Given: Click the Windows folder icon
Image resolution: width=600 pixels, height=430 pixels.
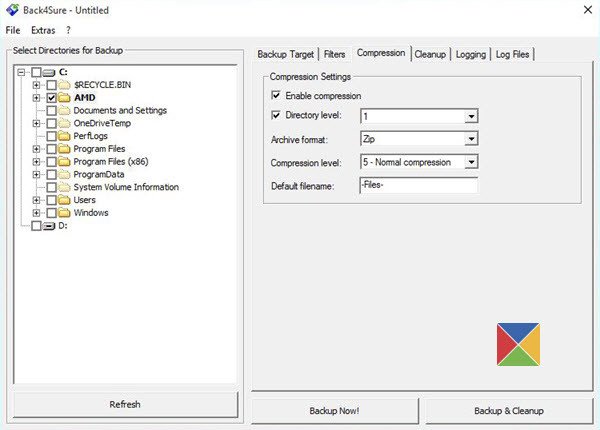Looking at the screenshot, I should tap(64, 213).
